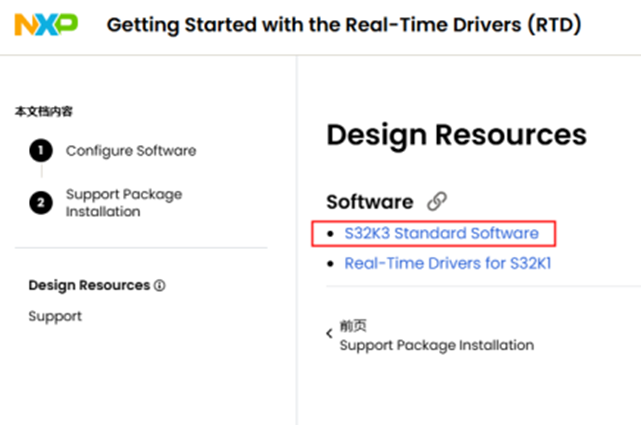Click the info icon beside Design Resources
641x425 pixels.
point(159,285)
